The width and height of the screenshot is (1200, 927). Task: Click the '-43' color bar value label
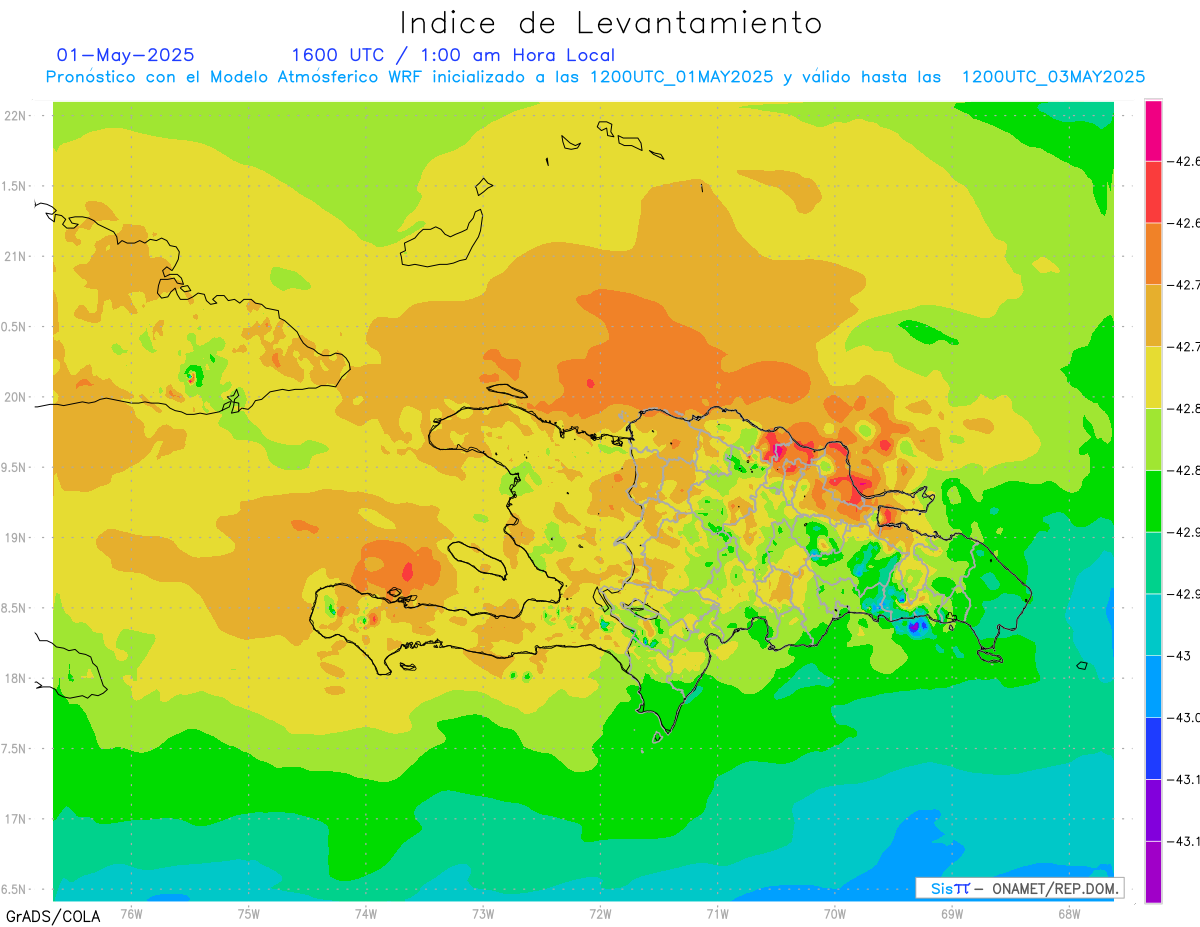tap(1182, 656)
